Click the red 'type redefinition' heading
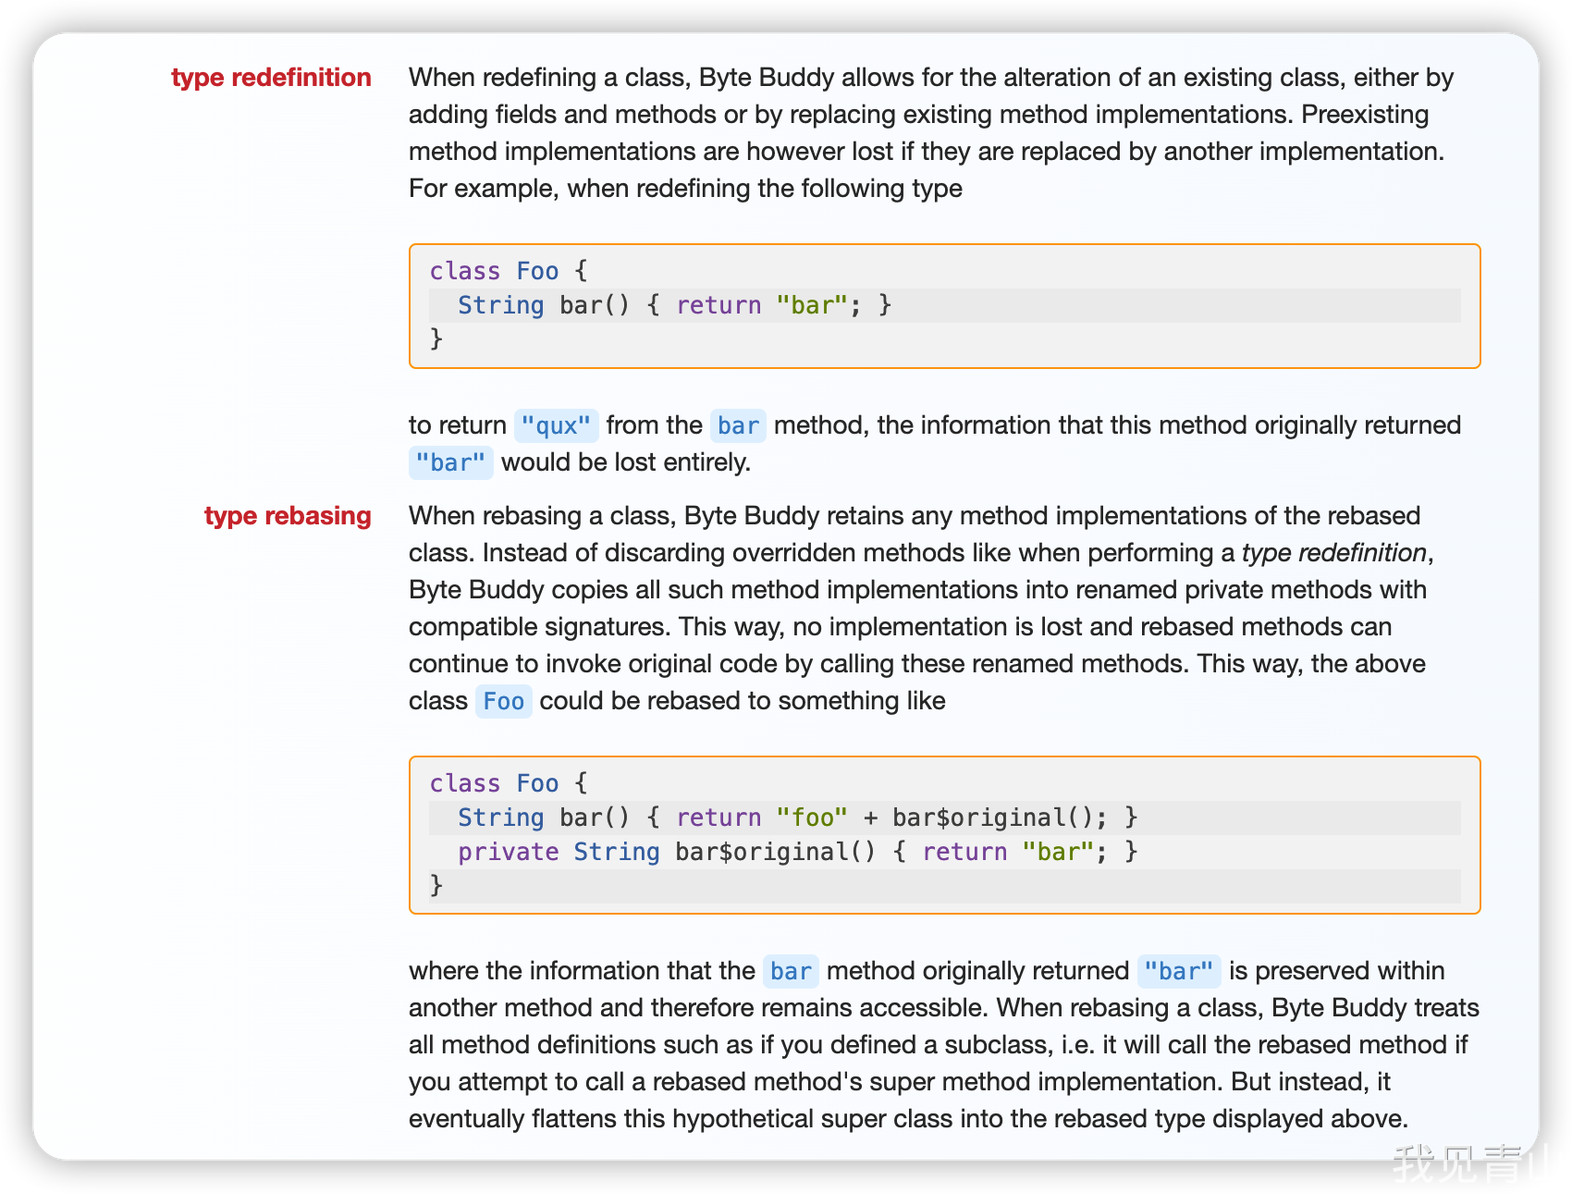 pyautogui.click(x=271, y=78)
